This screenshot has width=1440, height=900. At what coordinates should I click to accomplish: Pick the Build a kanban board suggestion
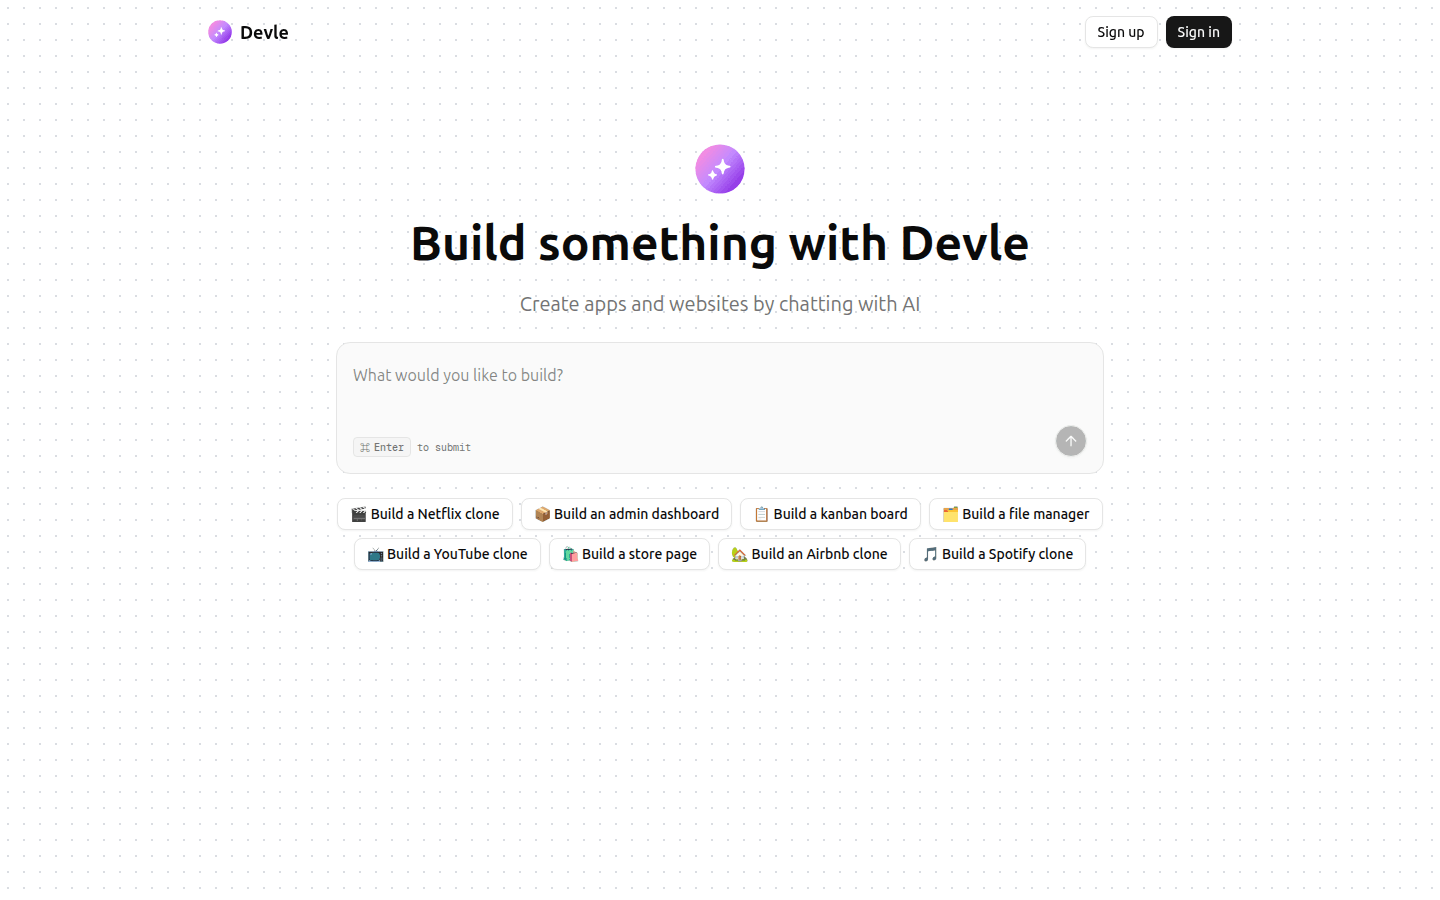(830, 514)
